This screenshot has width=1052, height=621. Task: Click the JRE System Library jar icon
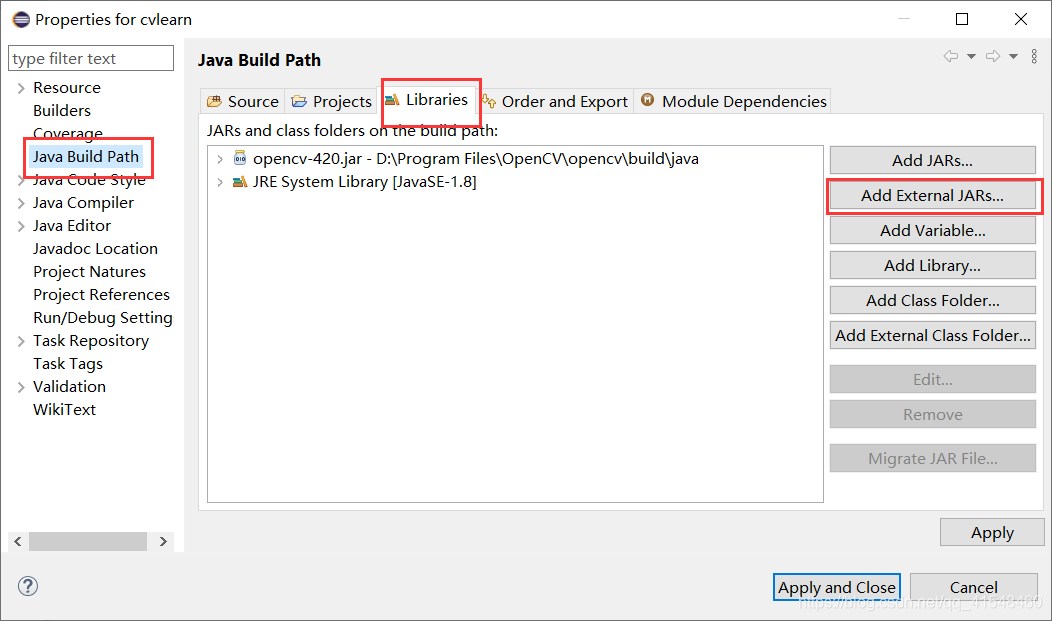[x=238, y=181]
